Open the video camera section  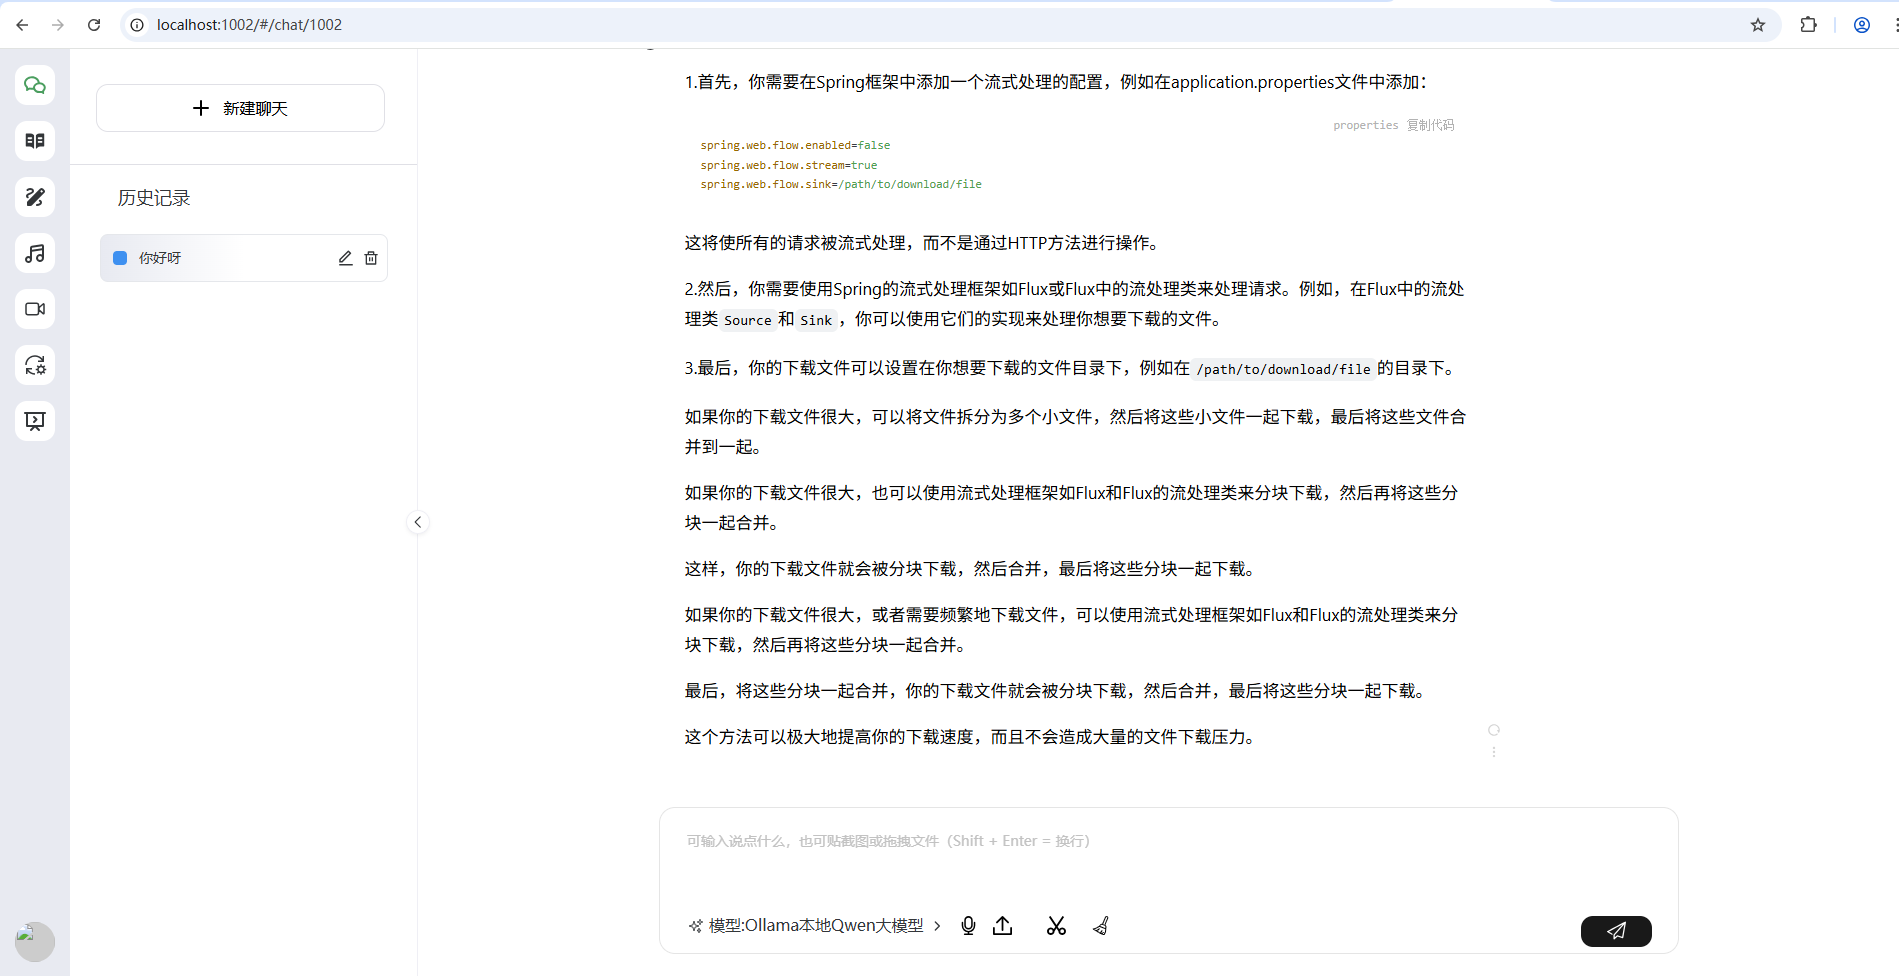click(x=35, y=309)
